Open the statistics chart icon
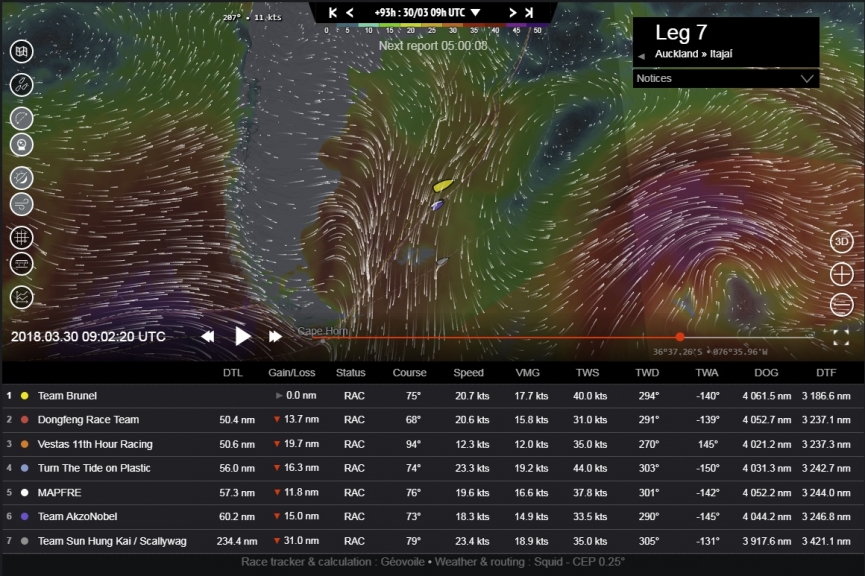The width and height of the screenshot is (865, 576). [22, 297]
